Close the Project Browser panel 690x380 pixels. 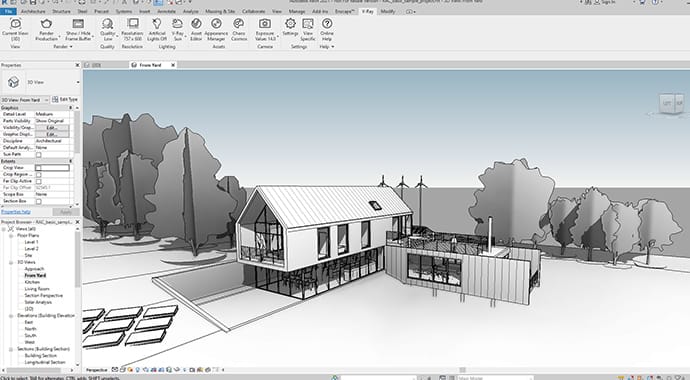pos(77,222)
